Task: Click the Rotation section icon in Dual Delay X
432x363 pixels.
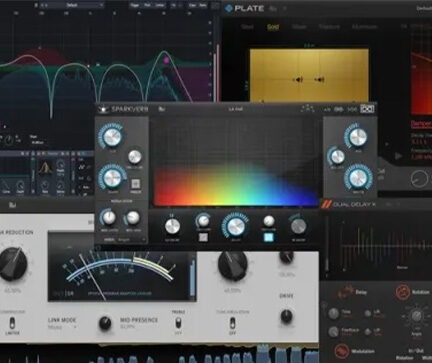Action: [x=403, y=292]
